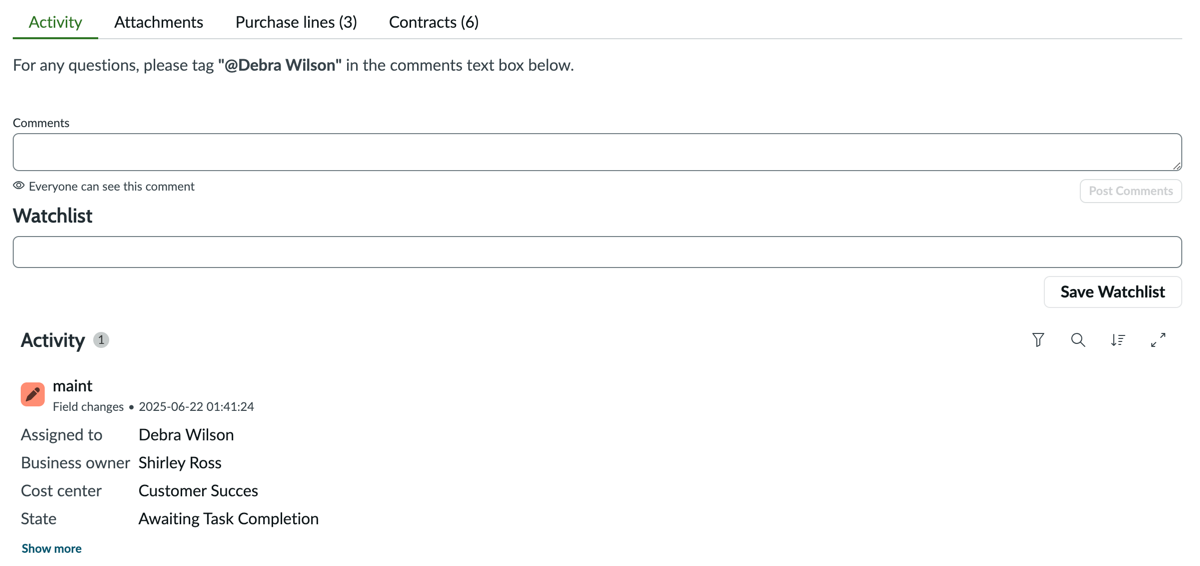Click the Awaiting Task Completion state value
Screen dimensions: 1200x566
coord(229,519)
